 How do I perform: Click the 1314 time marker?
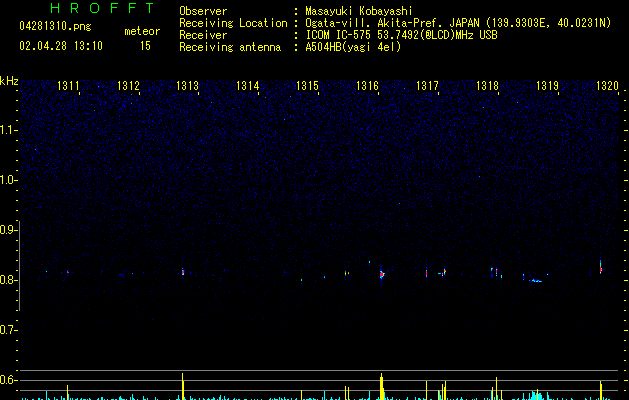(248, 86)
